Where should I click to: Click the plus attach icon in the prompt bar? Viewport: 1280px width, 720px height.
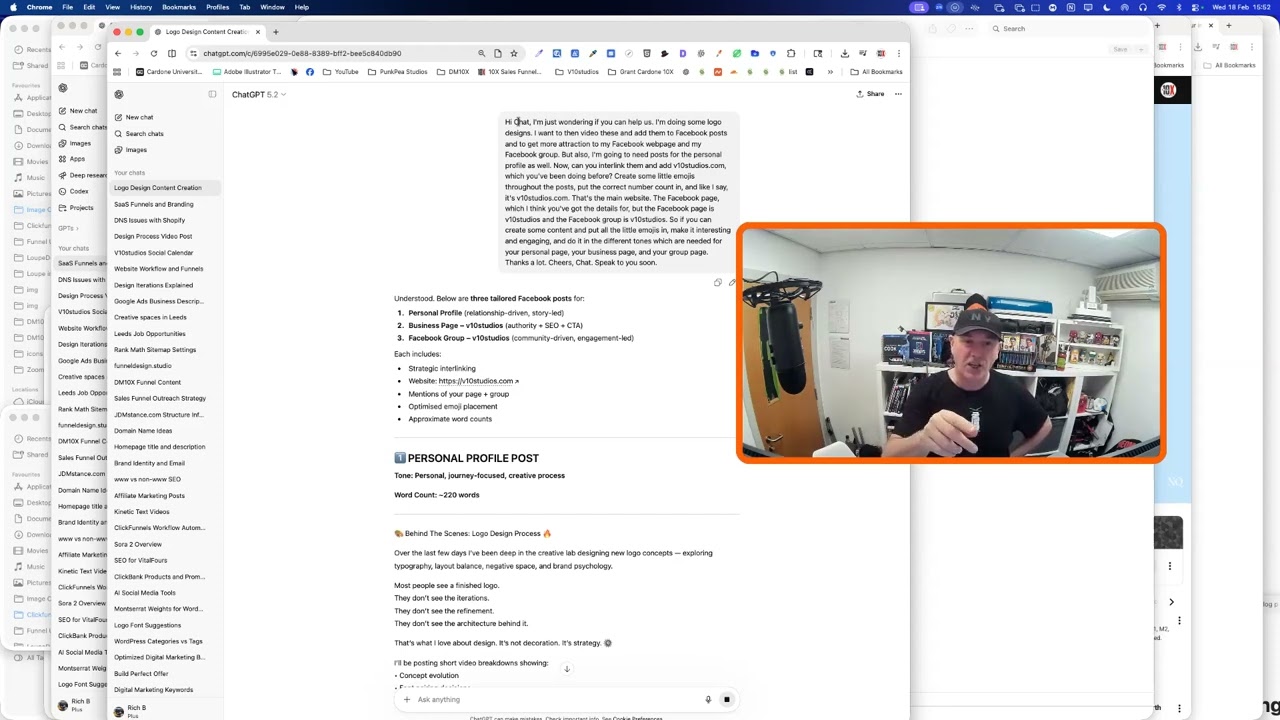[406, 699]
